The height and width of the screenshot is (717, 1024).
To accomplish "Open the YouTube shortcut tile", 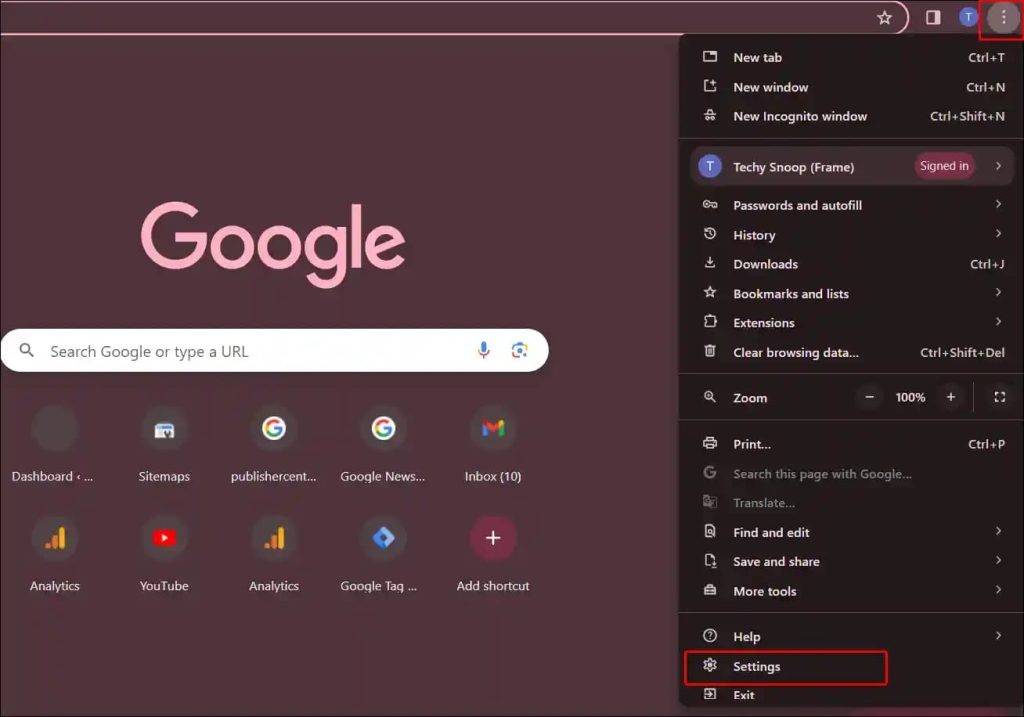I will (164, 539).
